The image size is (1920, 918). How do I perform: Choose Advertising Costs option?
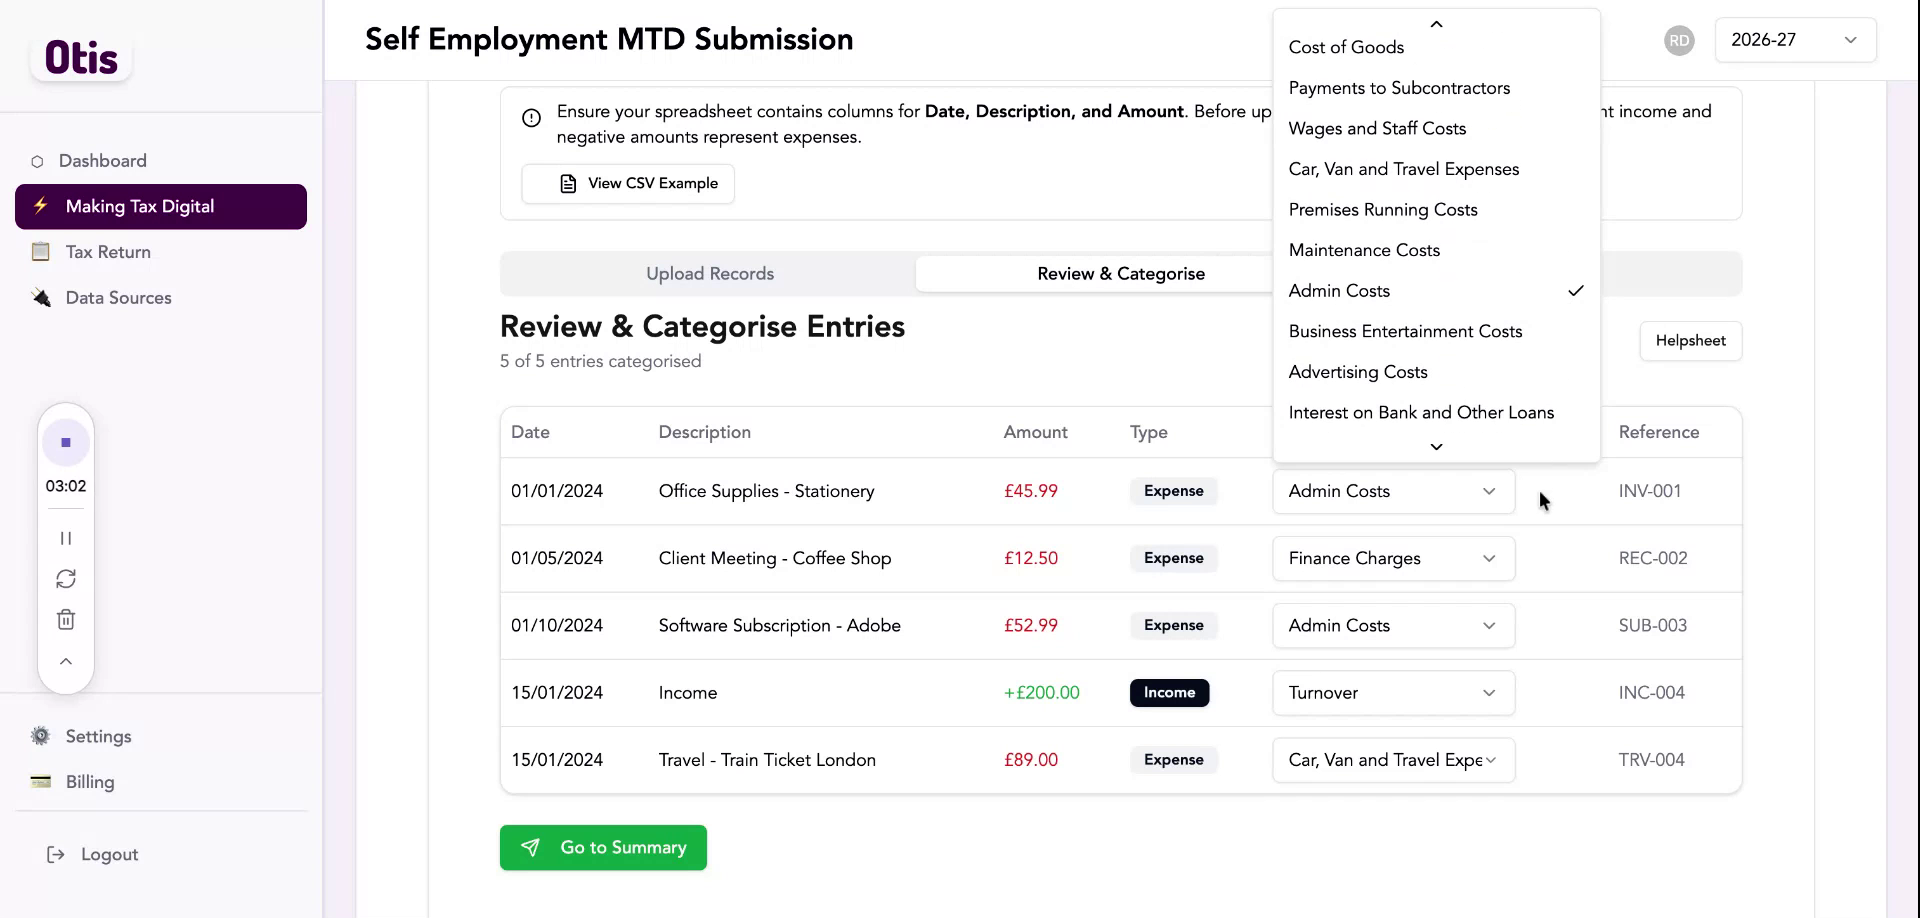coord(1436,372)
